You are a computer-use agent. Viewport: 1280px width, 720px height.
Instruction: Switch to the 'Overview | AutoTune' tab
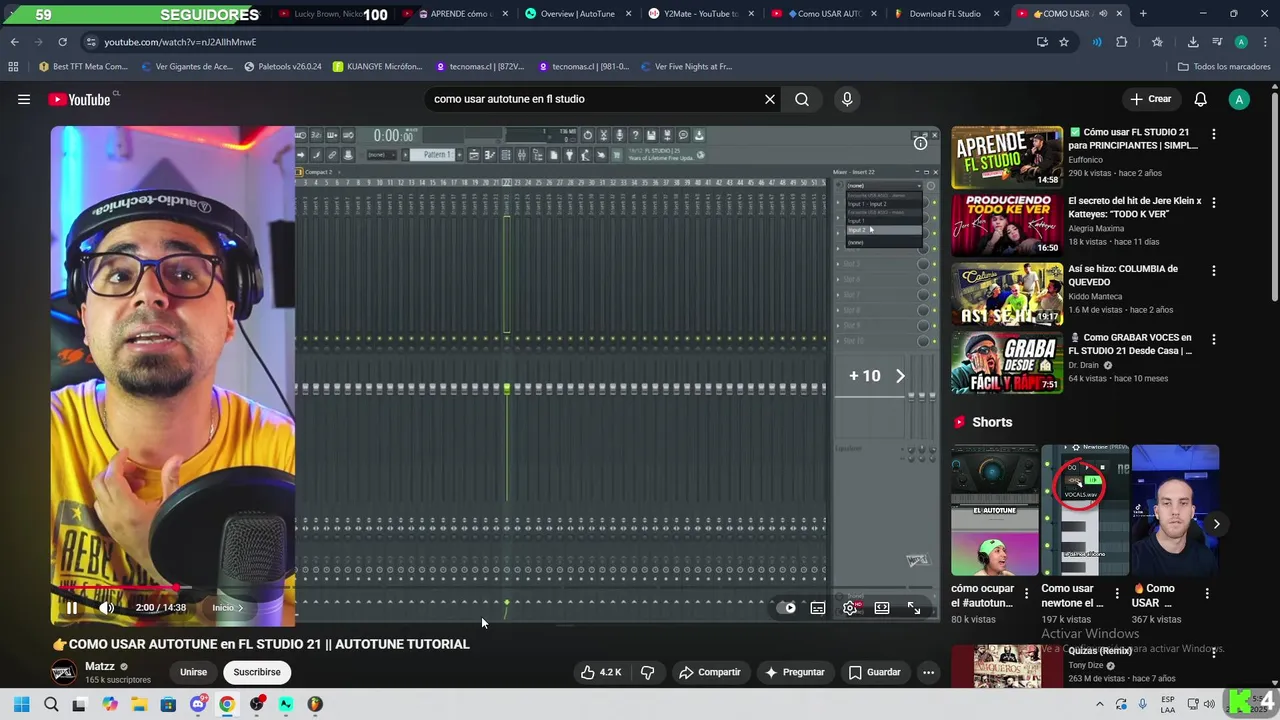point(576,14)
